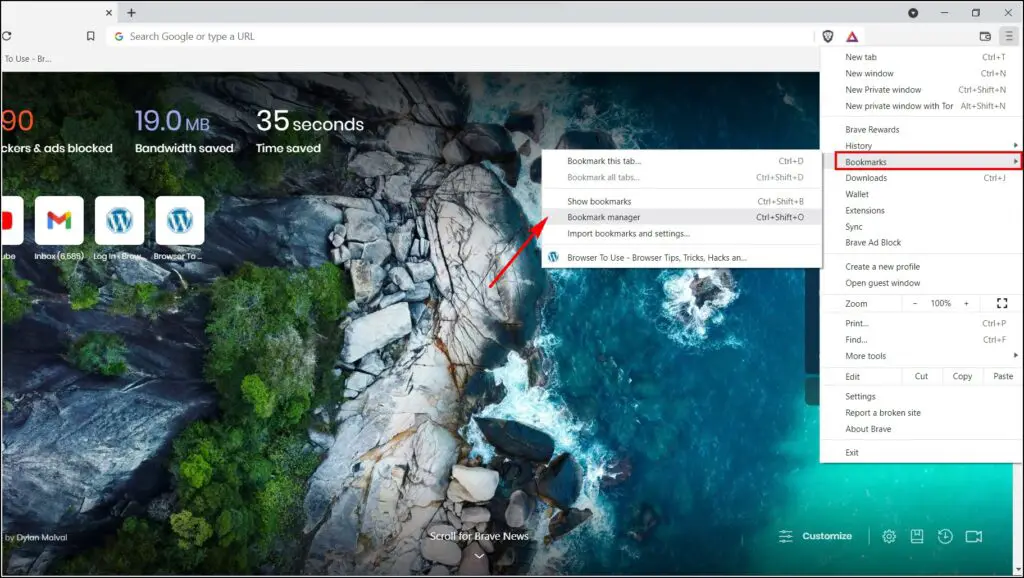
Task: Click the Scroll for Brave News text
Action: (479, 536)
